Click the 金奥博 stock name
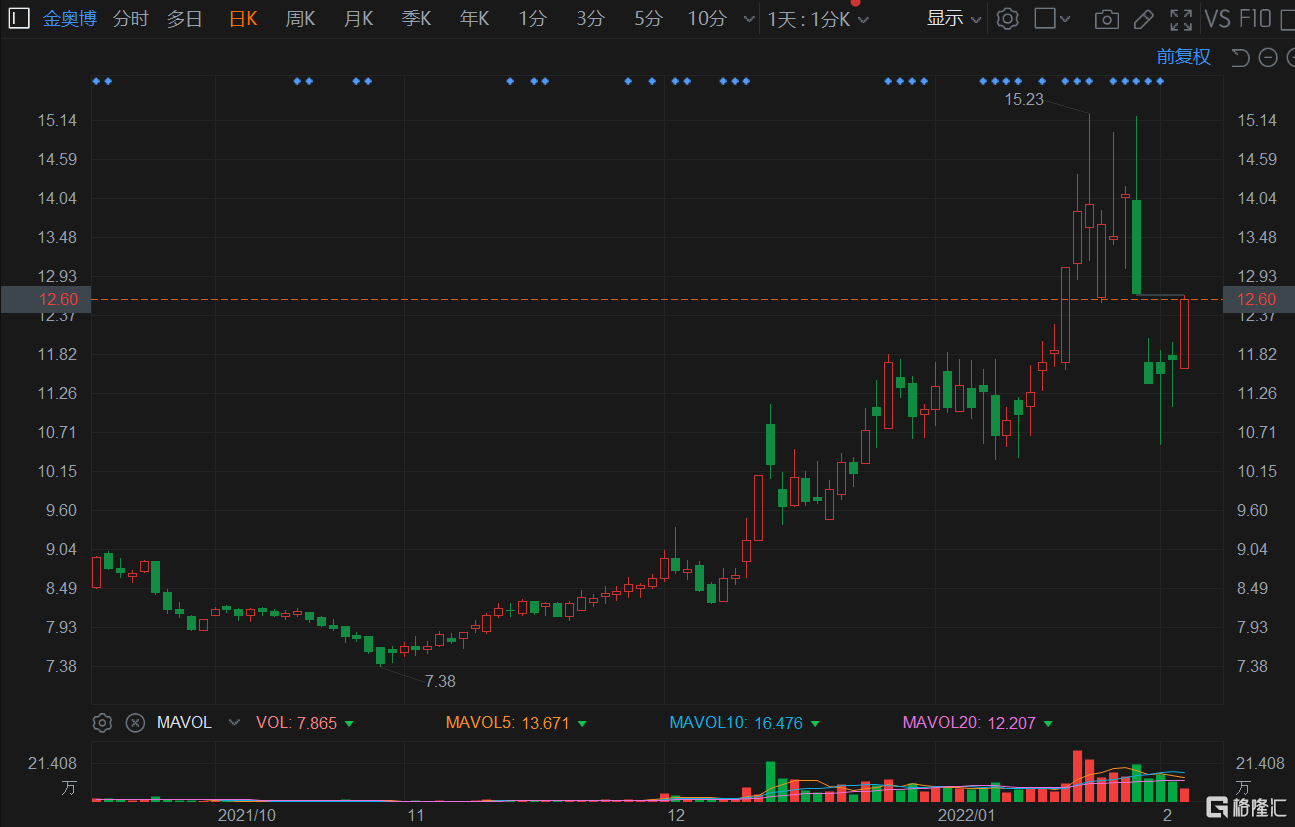 tap(70, 18)
